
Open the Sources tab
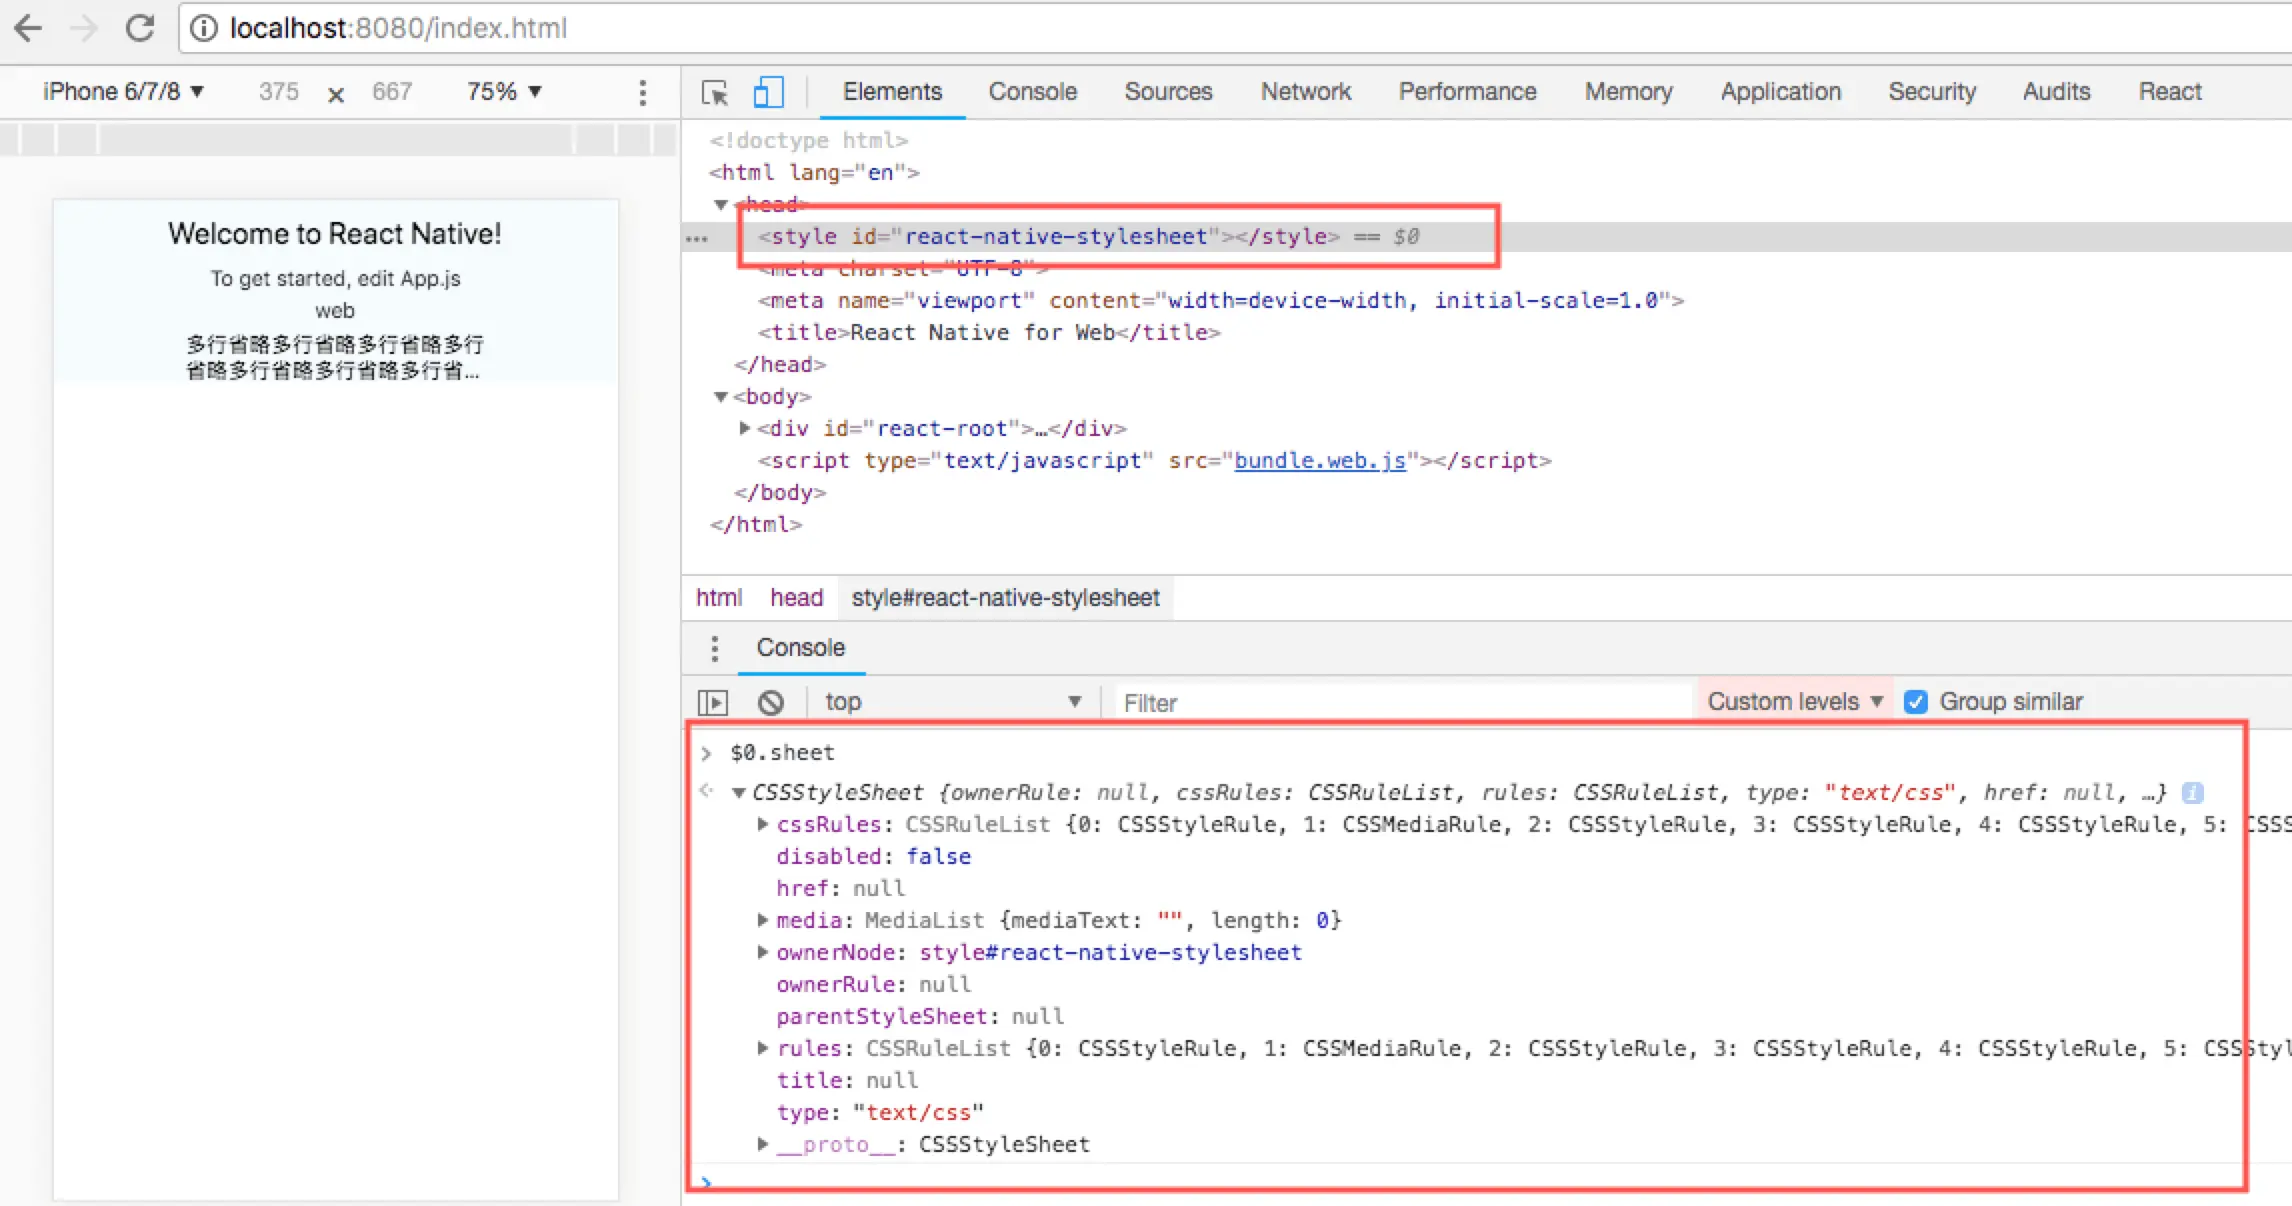(x=1168, y=92)
